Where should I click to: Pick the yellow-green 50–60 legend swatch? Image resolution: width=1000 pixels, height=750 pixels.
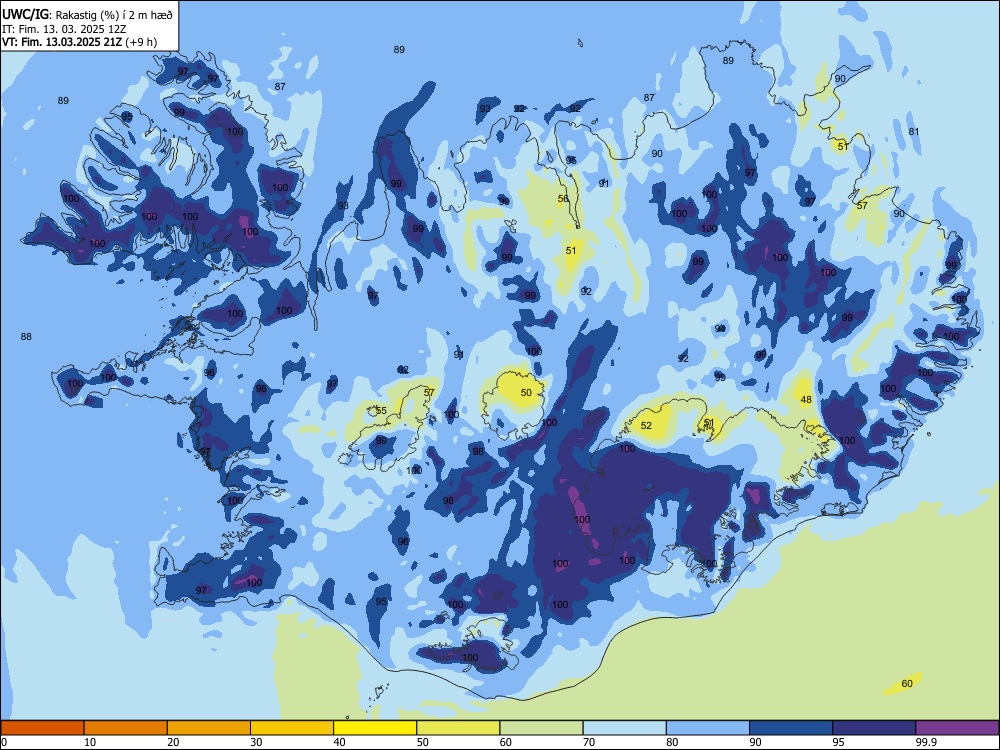458,728
